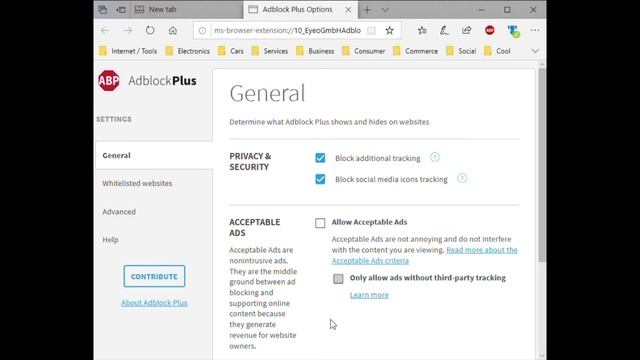The height and width of the screenshot is (360, 640).
Task: Open Consumer favorites folder
Action: pyautogui.click(x=363, y=51)
